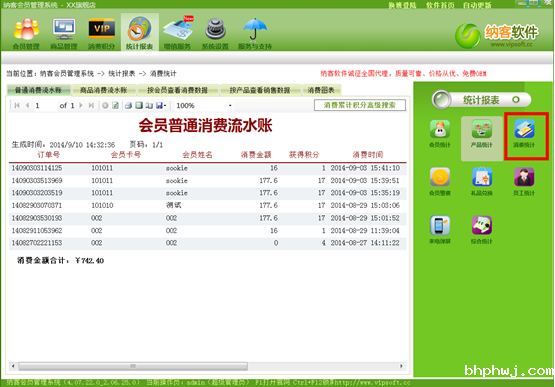
Task: Go to next report page arrow
Action: coord(81,106)
